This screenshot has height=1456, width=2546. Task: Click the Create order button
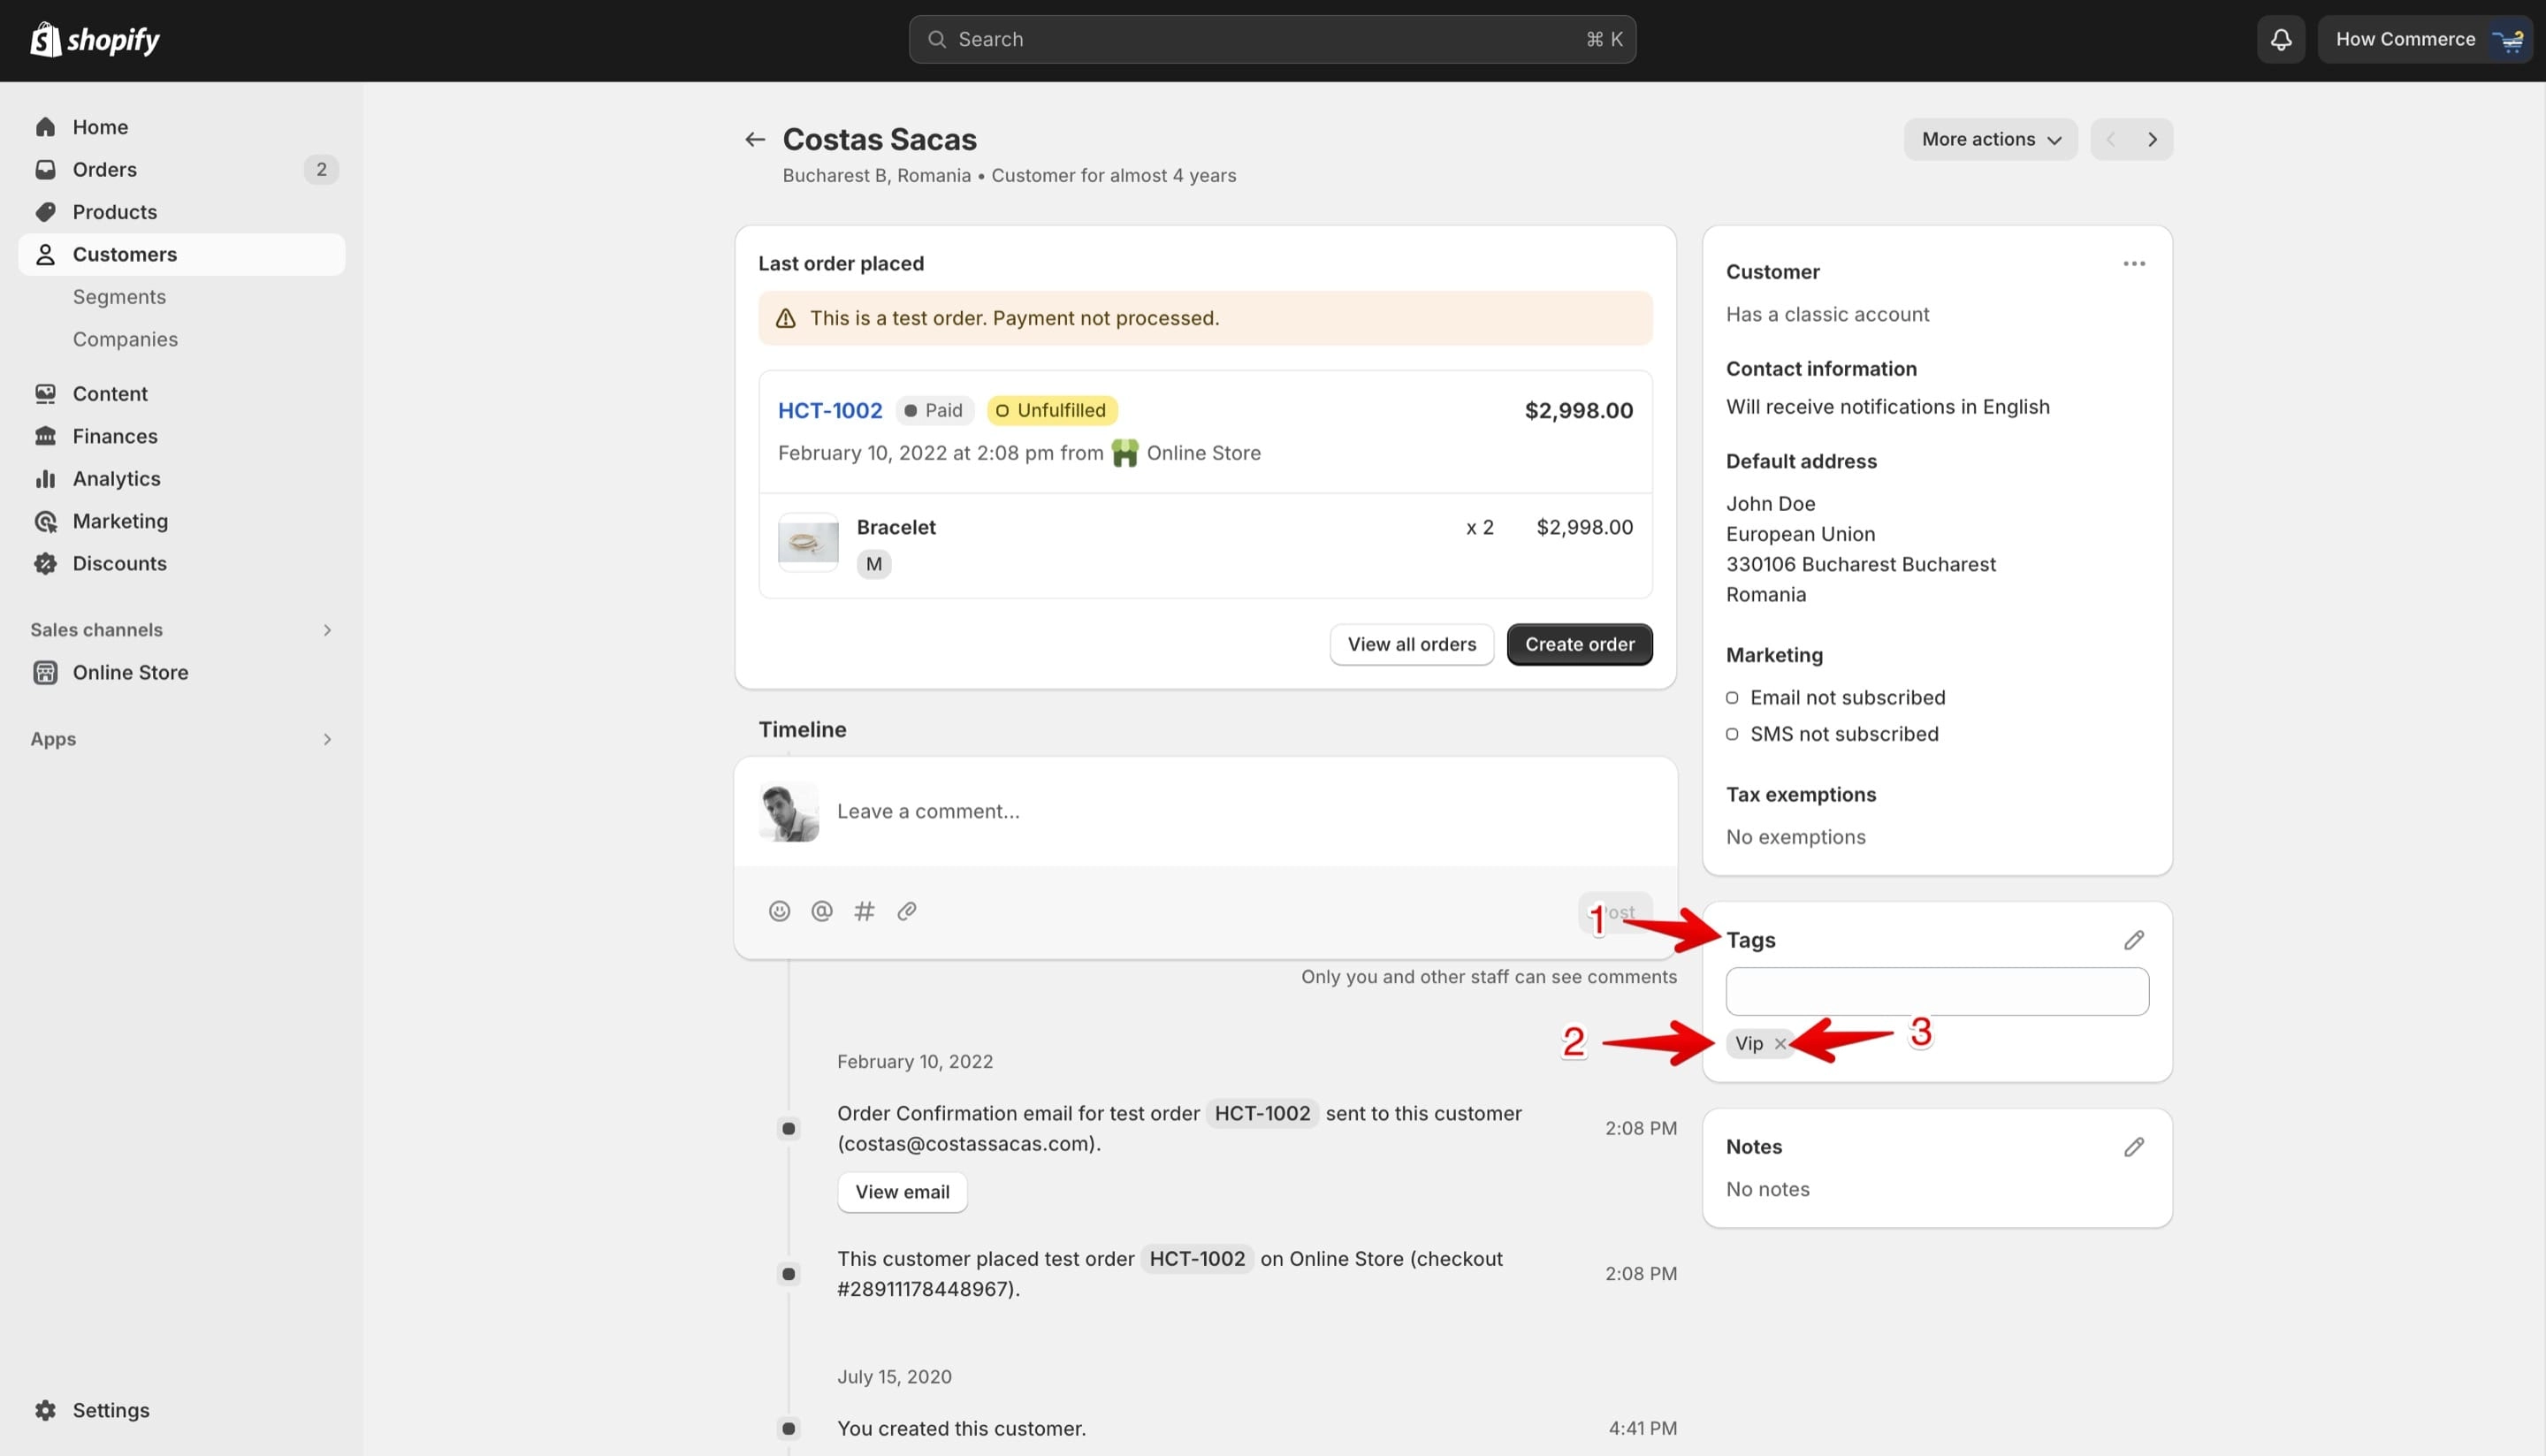[x=1579, y=645]
